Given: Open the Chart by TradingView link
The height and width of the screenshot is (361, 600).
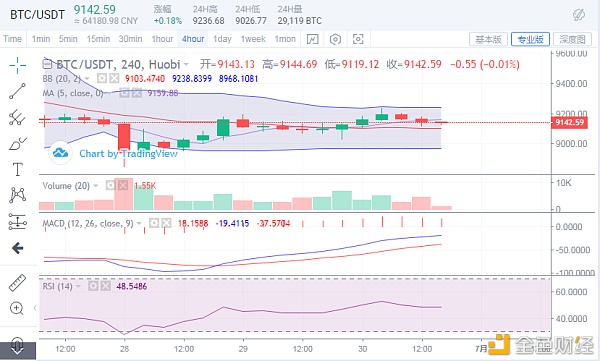Looking at the screenshot, I should point(128,154).
